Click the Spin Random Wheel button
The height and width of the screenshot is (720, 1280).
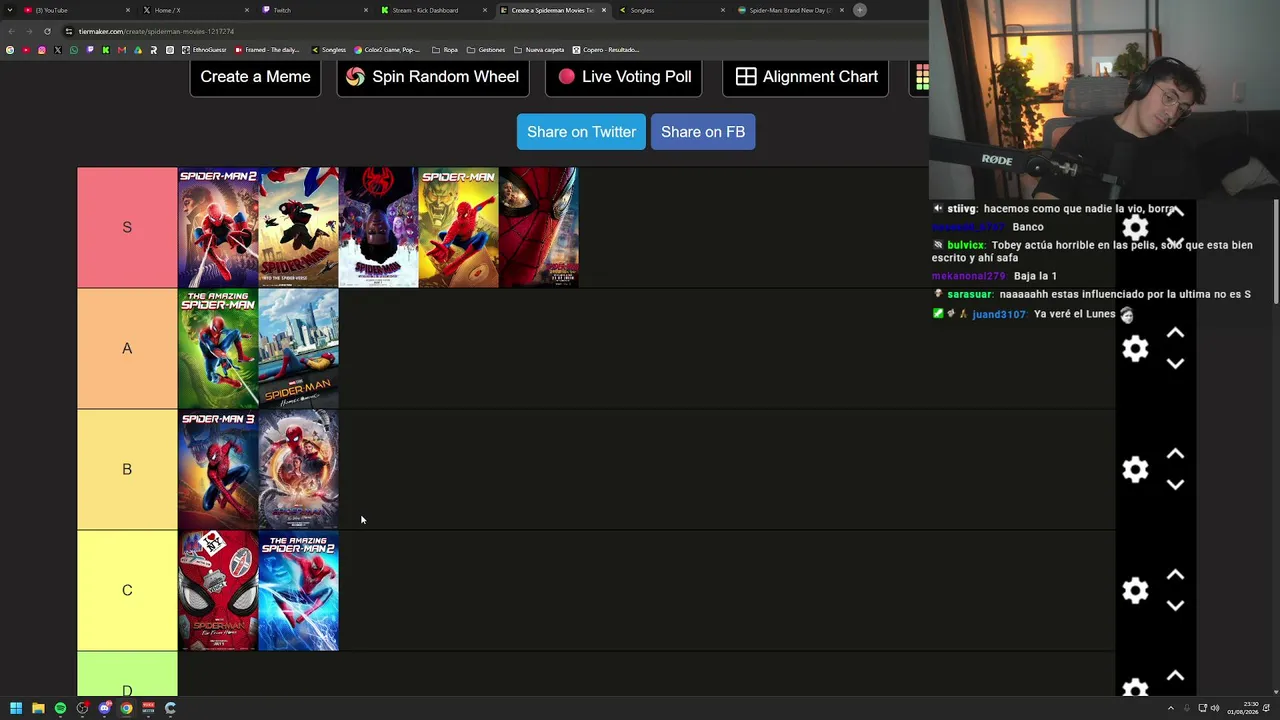point(433,77)
